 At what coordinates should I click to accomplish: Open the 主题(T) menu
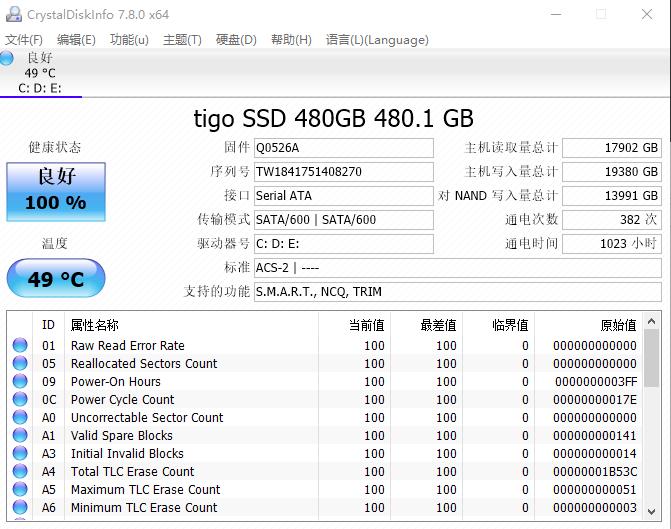pyautogui.click(x=182, y=40)
